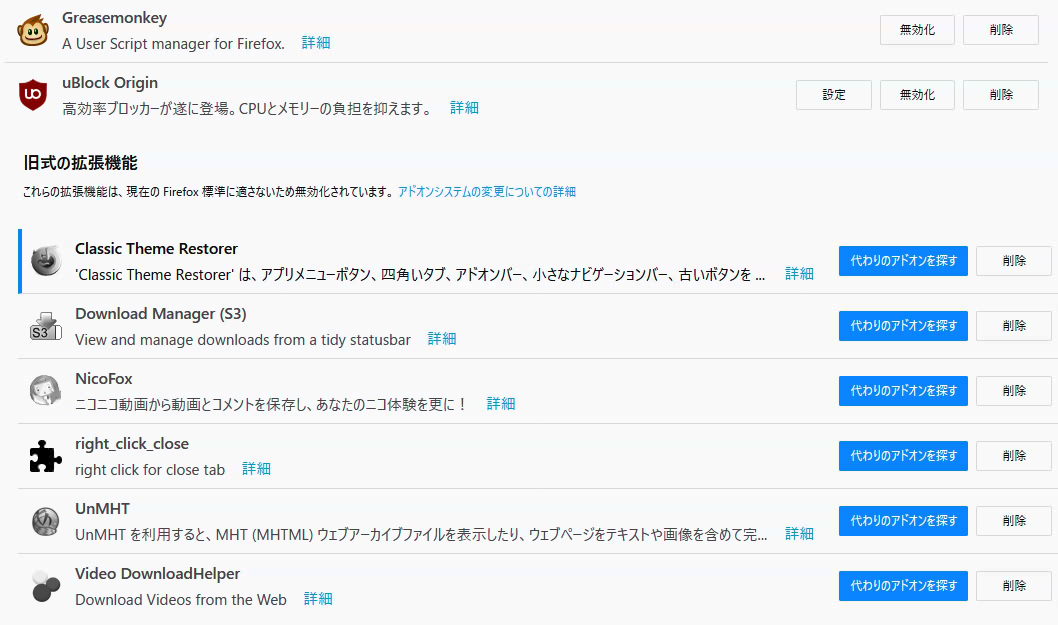Select the UnMHT title
The width and height of the screenshot is (1058, 625).
point(103,509)
